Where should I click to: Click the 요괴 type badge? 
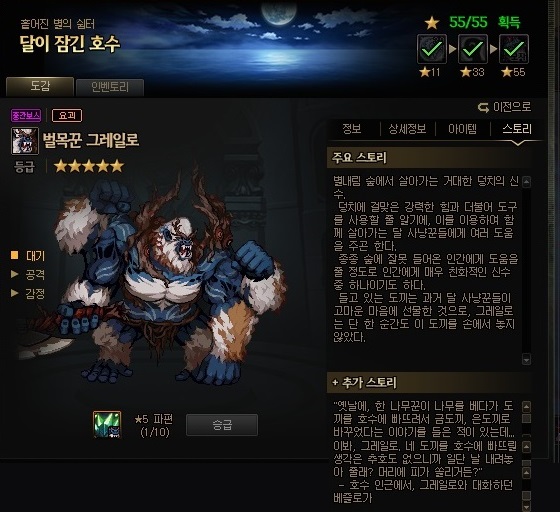click(x=67, y=115)
